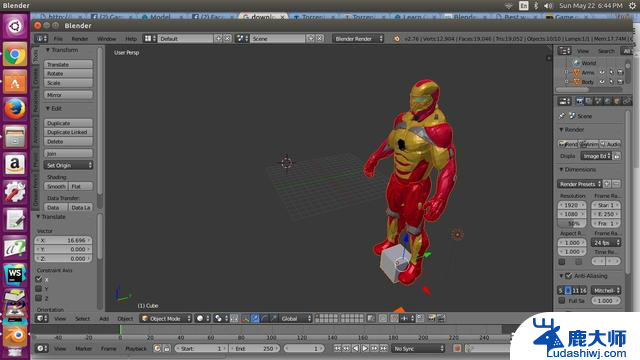Click the OpenGL render image camera icon
Screen dimensions: 640x360
pyautogui.click(x=431, y=318)
